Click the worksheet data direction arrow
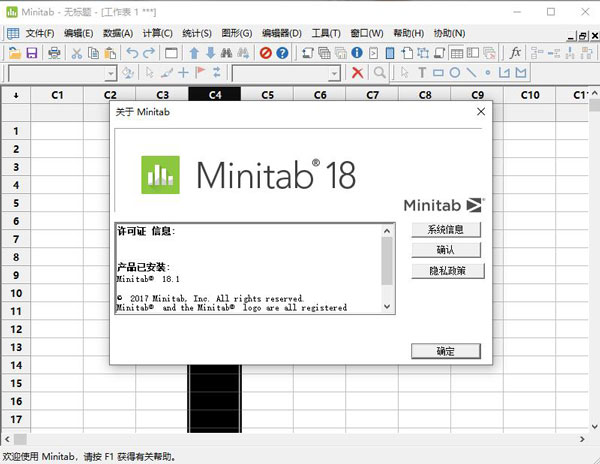 (16, 95)
